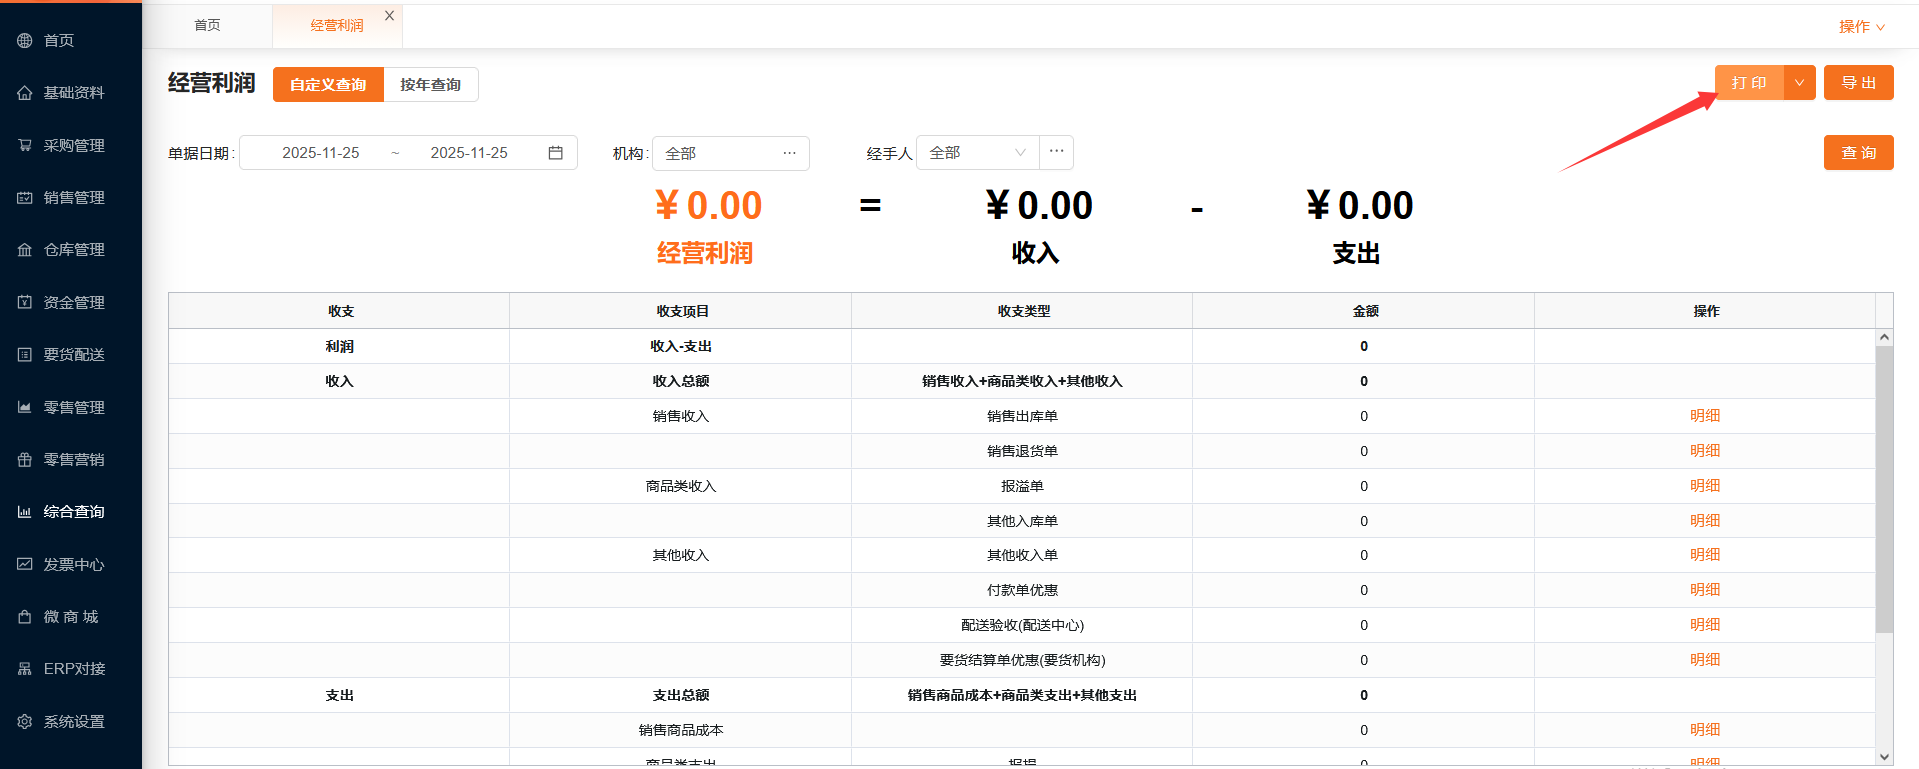Click the 销售管理 sidebar icon
This screenshot has height=769, width=1919.
(25, 198)
